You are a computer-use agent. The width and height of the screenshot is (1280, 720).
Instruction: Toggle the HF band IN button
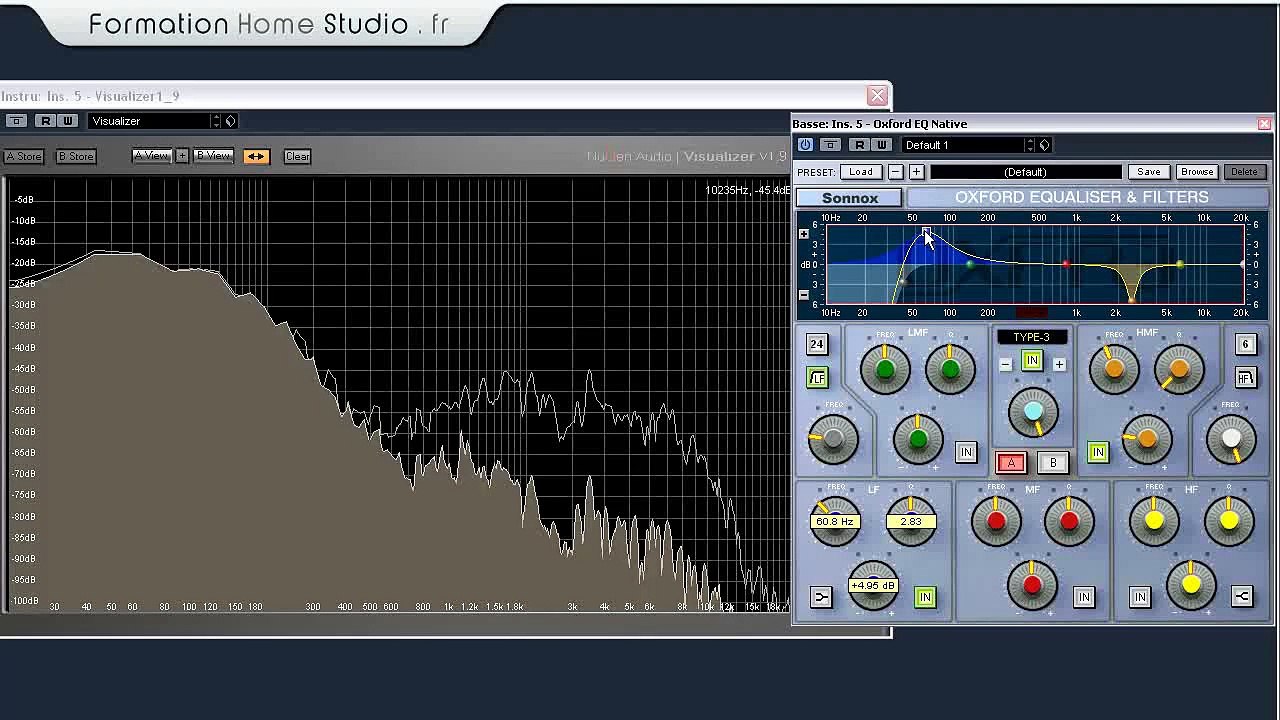click(x=1139, y=597)
